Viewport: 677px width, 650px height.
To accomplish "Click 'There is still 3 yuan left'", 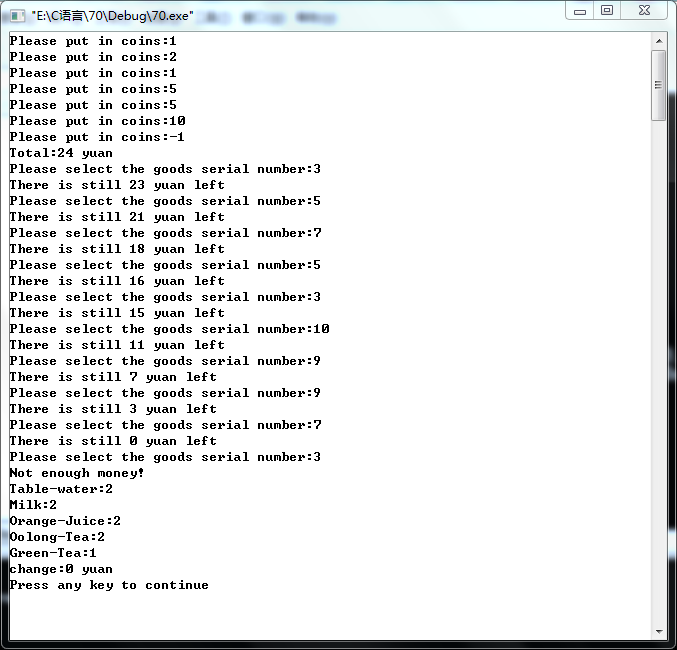I will point(113,409).
